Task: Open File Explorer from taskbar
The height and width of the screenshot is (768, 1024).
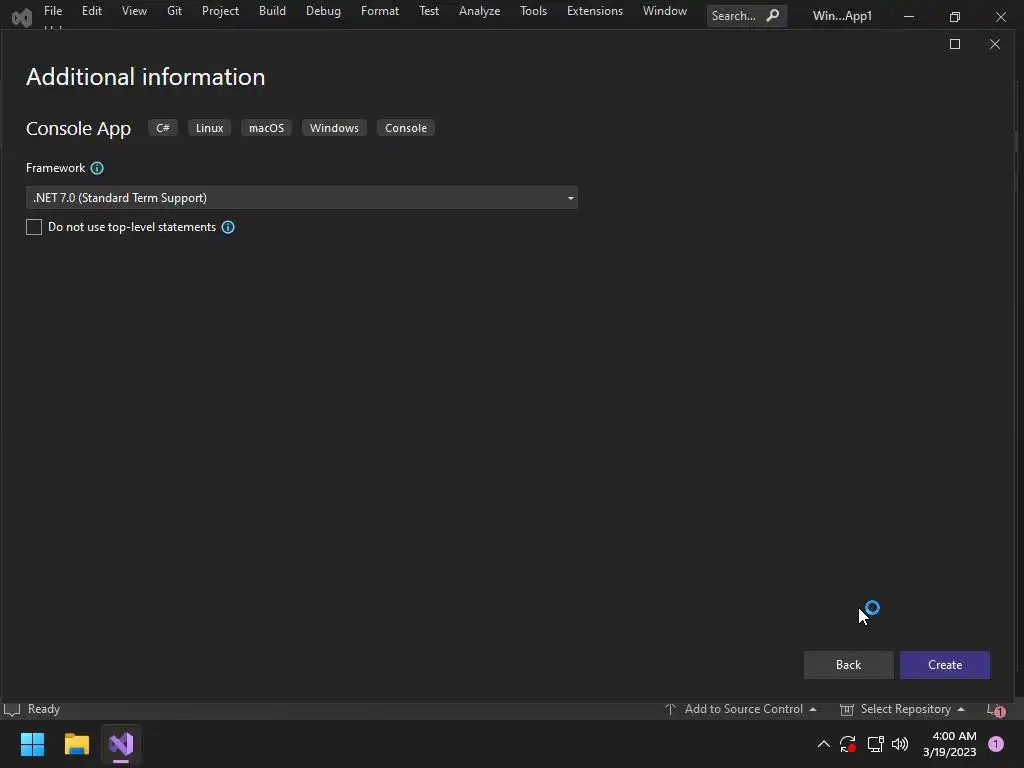Action: 76,744
